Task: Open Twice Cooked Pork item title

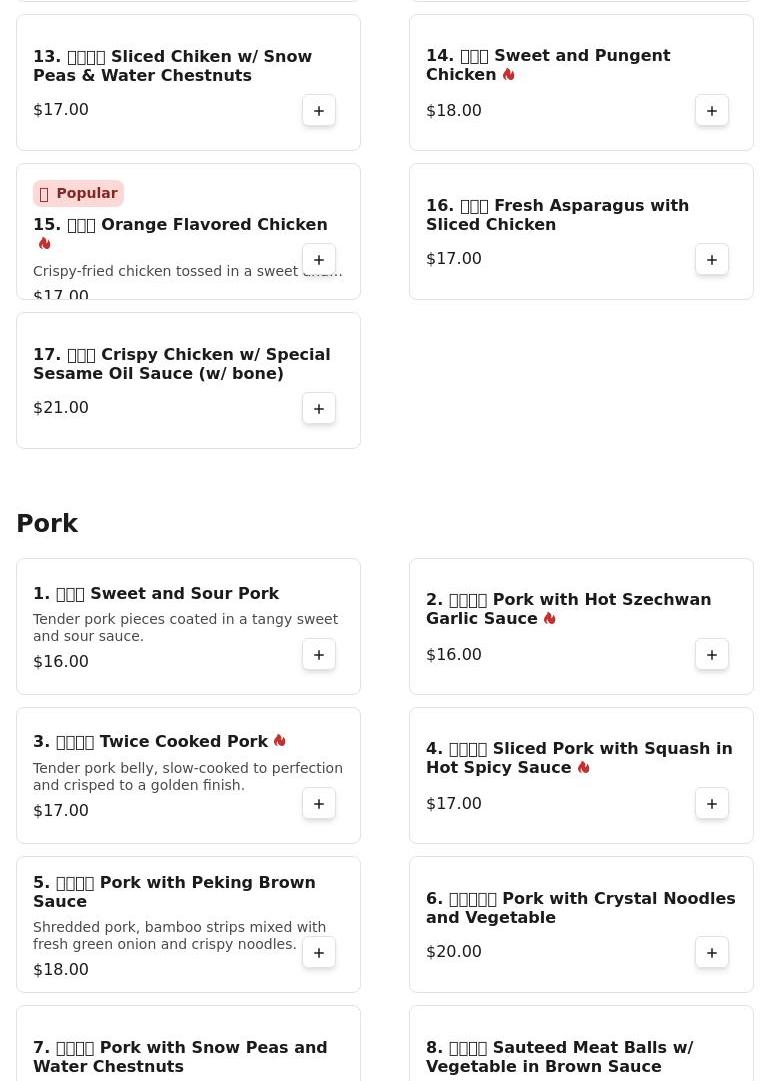Action: pyautogui.click(x=151, y=742)
